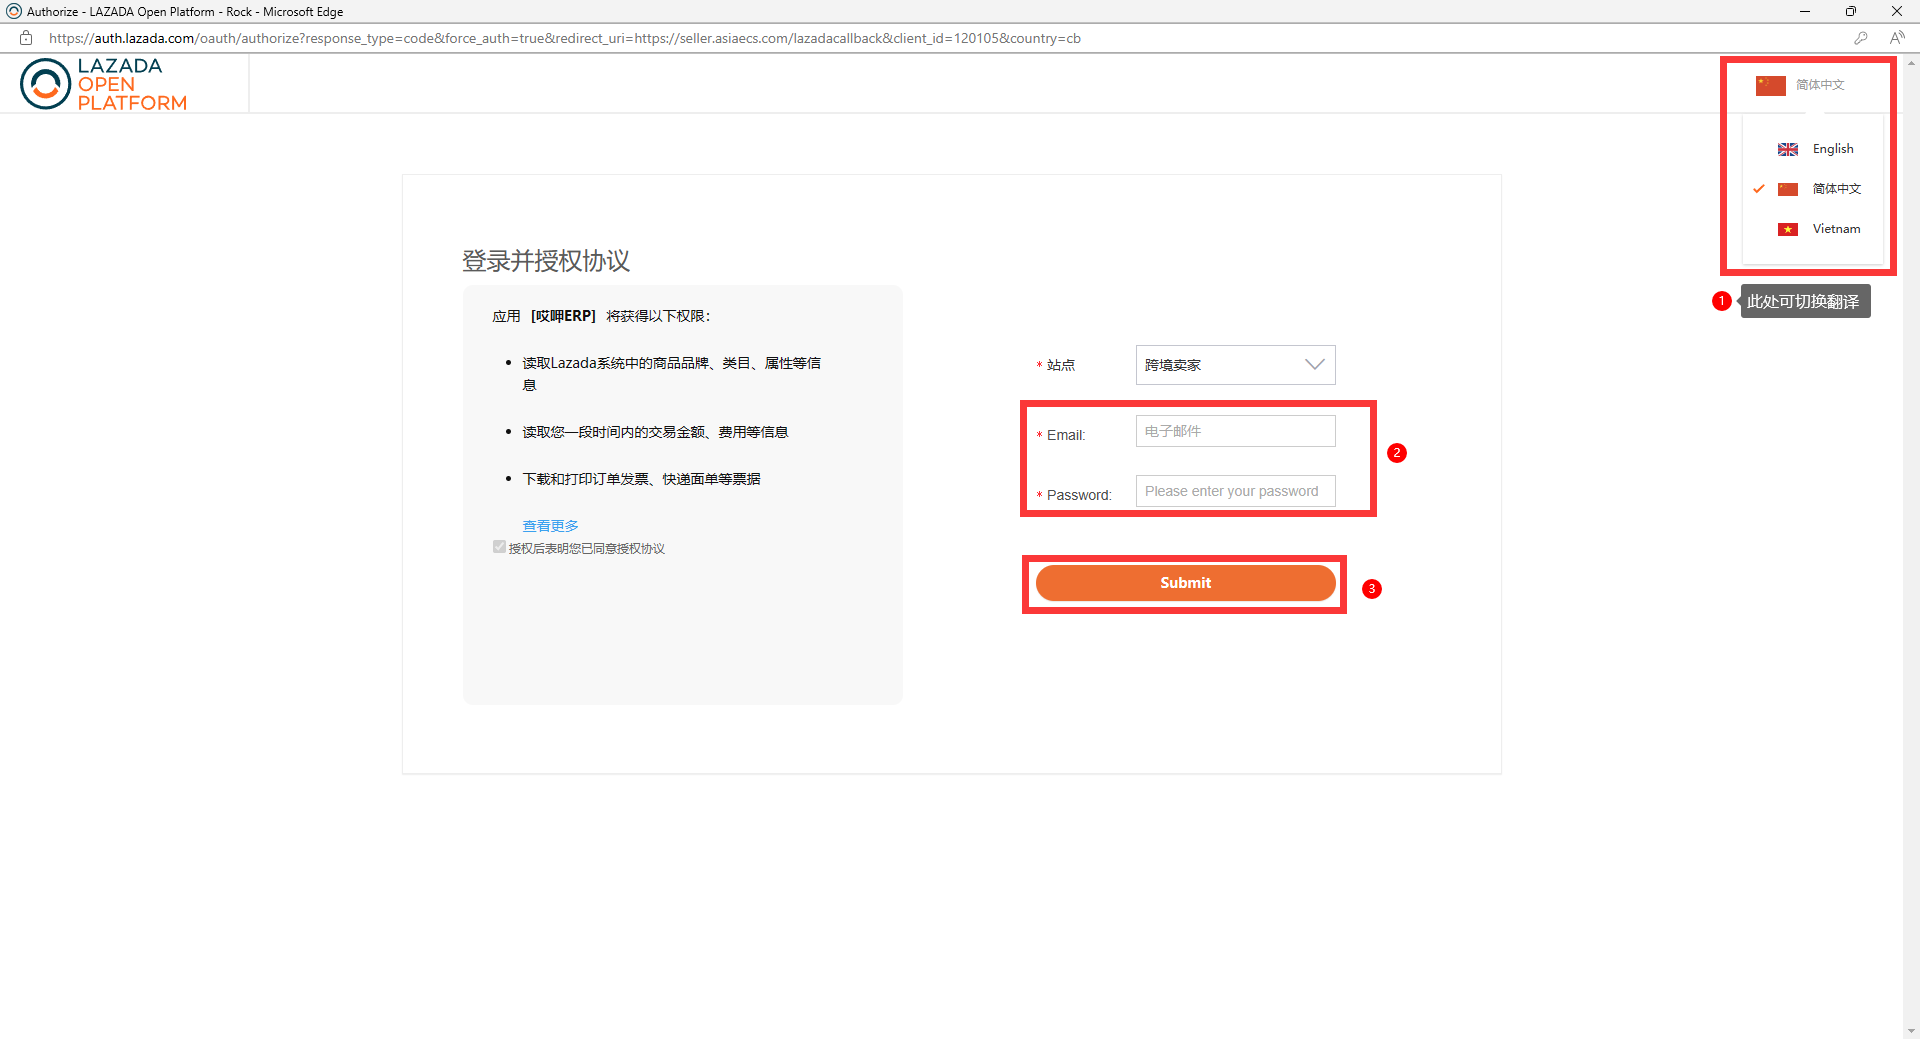The width and height of the screenshot is (1920, 1039).
Task: Click the China flag in header
Action: [x=1771, y=85]
